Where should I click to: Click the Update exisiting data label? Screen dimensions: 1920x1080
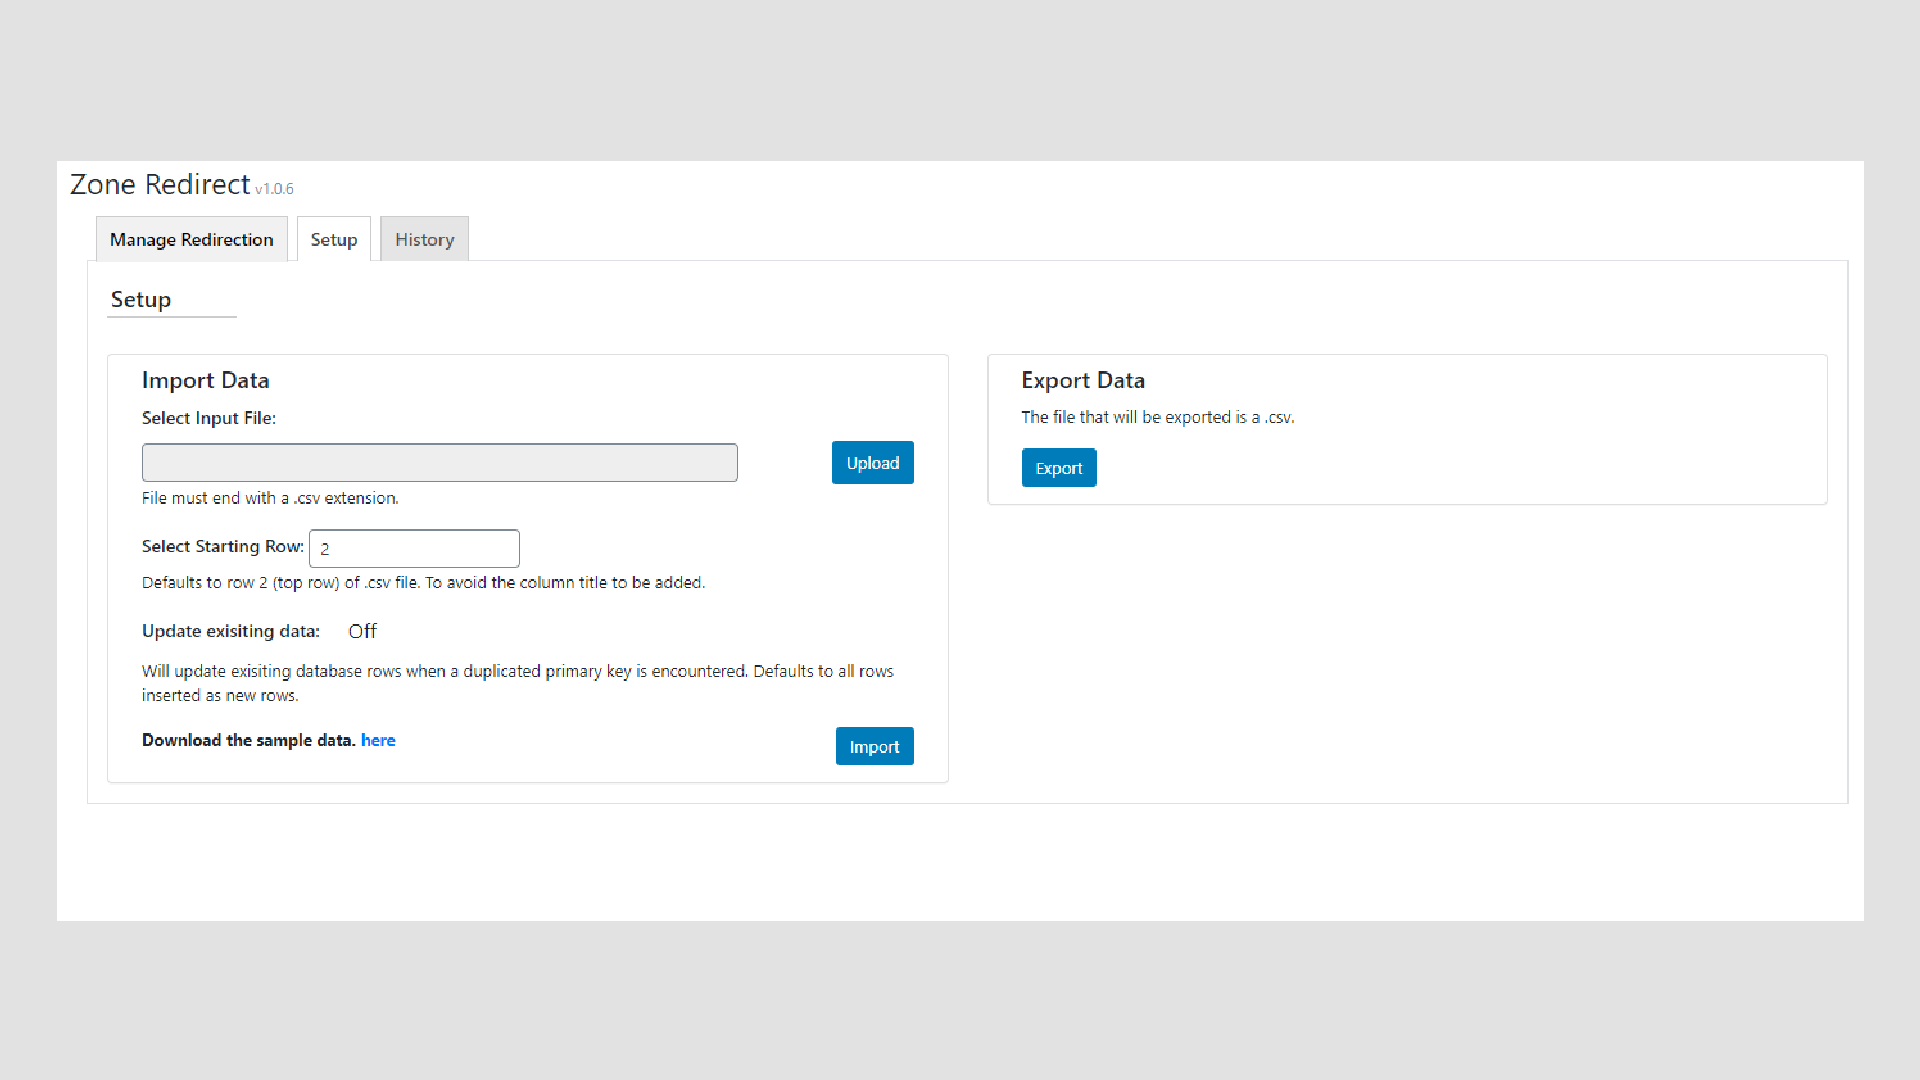[230, 631]
